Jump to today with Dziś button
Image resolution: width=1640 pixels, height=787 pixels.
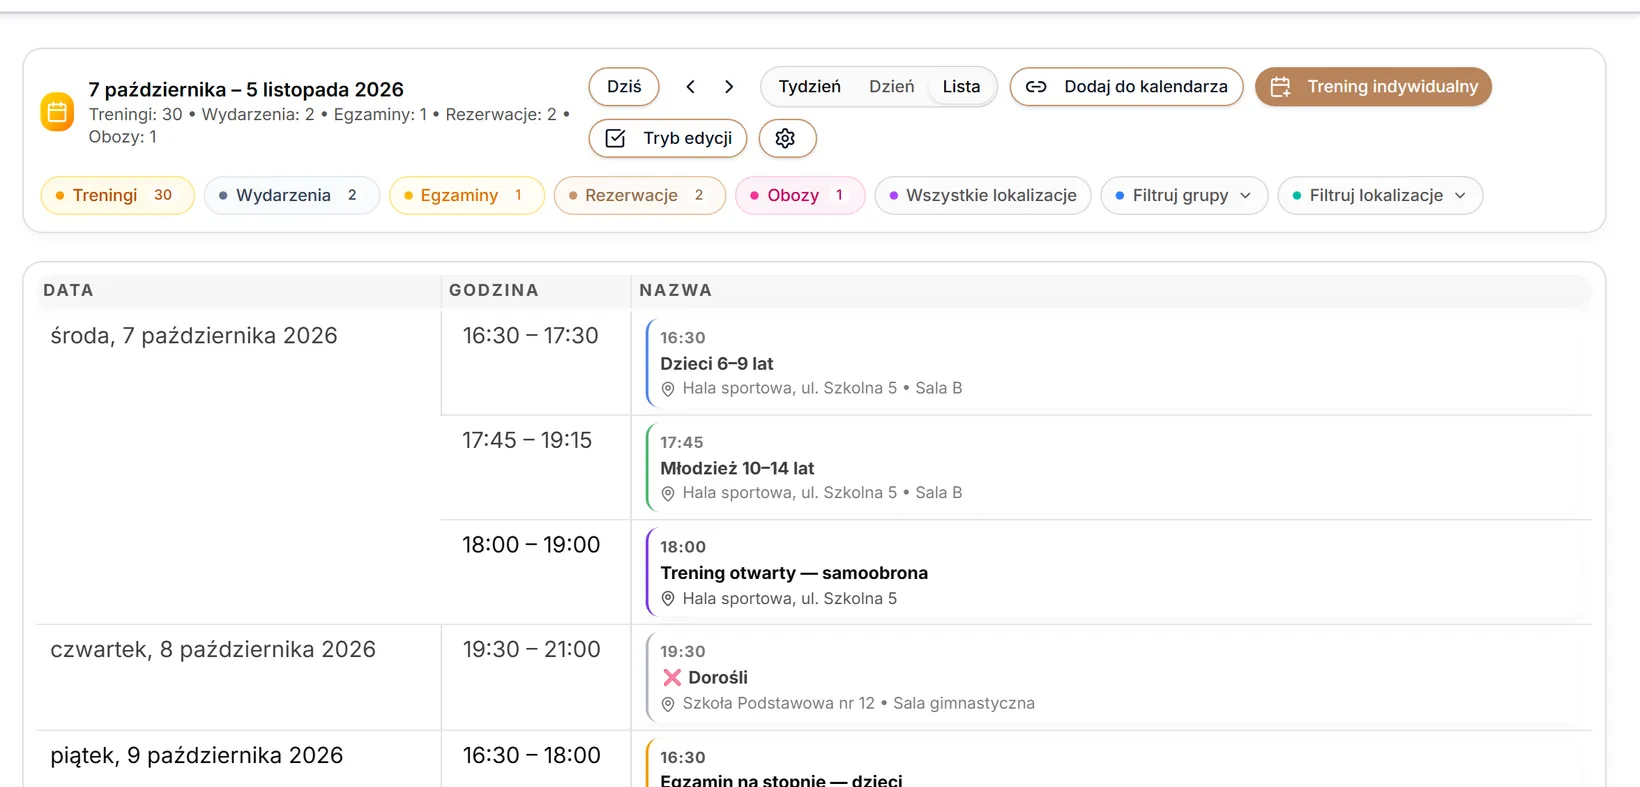click(x=624, y=87)
